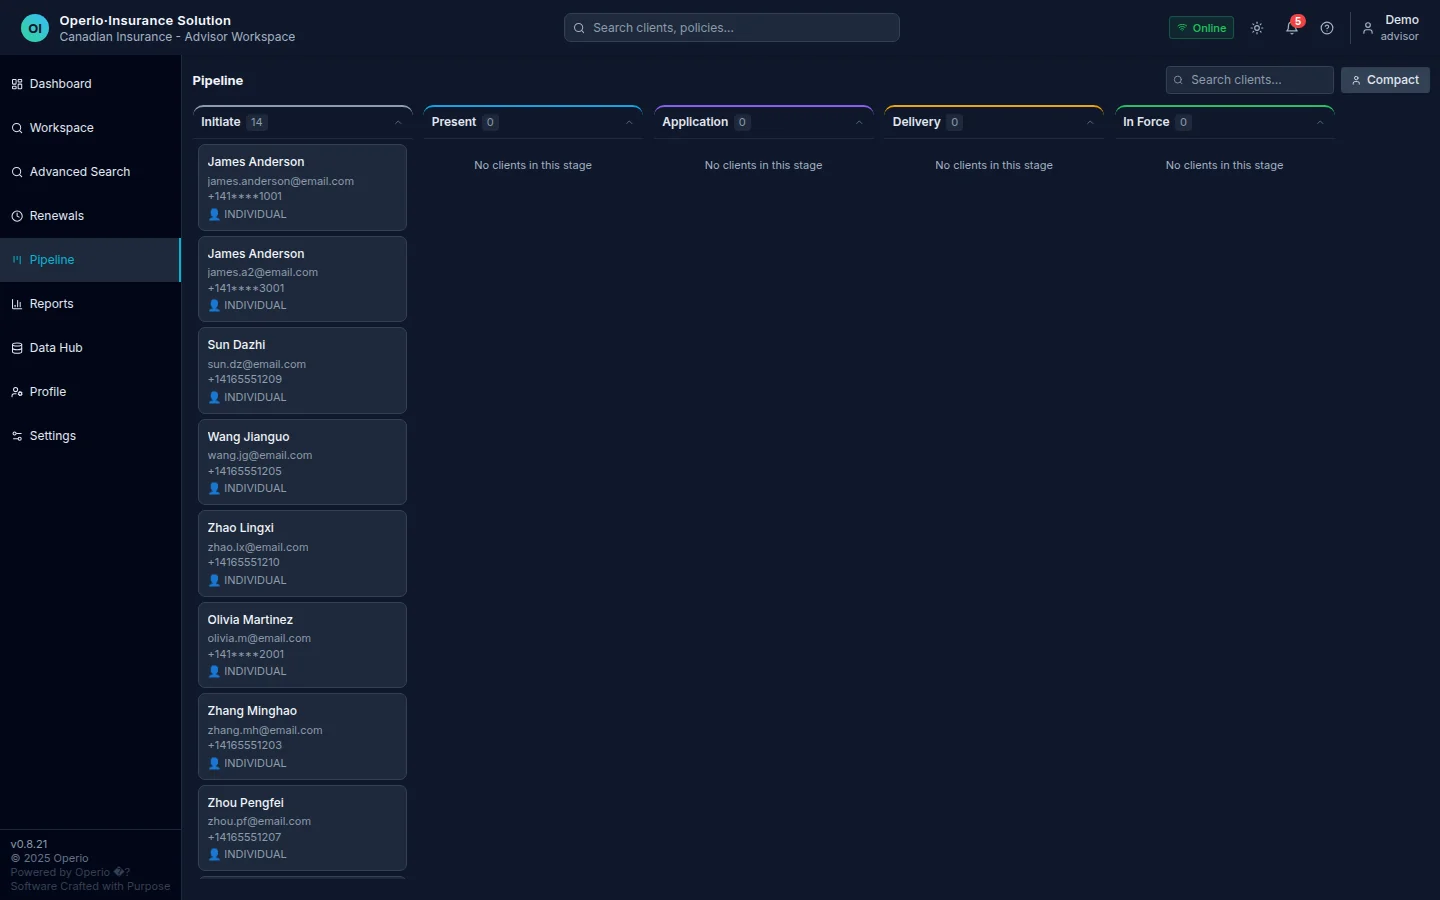The height and width of the screenshot is (900, 1440).
Task: Click sun.dz@email.com email text
Action: pyautogui.click(x=257, y=364)
